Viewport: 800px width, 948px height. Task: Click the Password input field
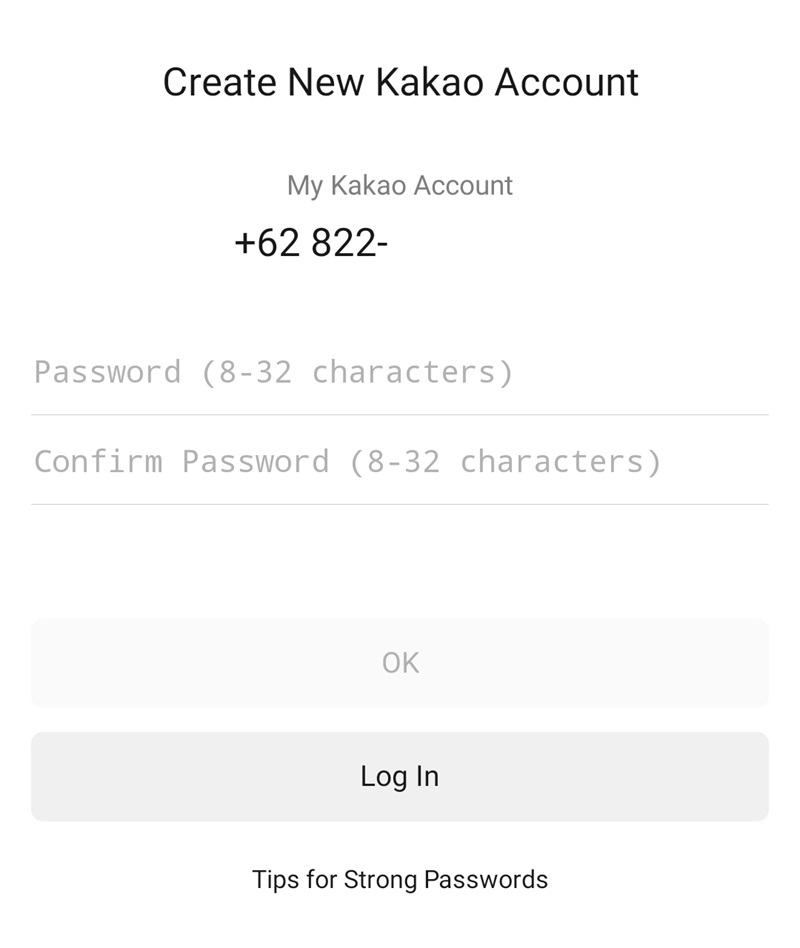tap(400, 372)
